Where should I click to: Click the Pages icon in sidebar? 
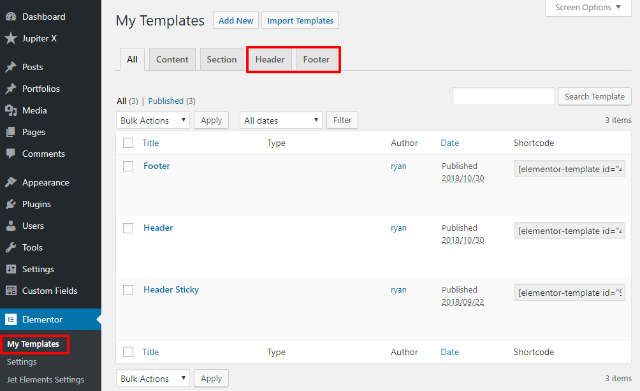11,132
